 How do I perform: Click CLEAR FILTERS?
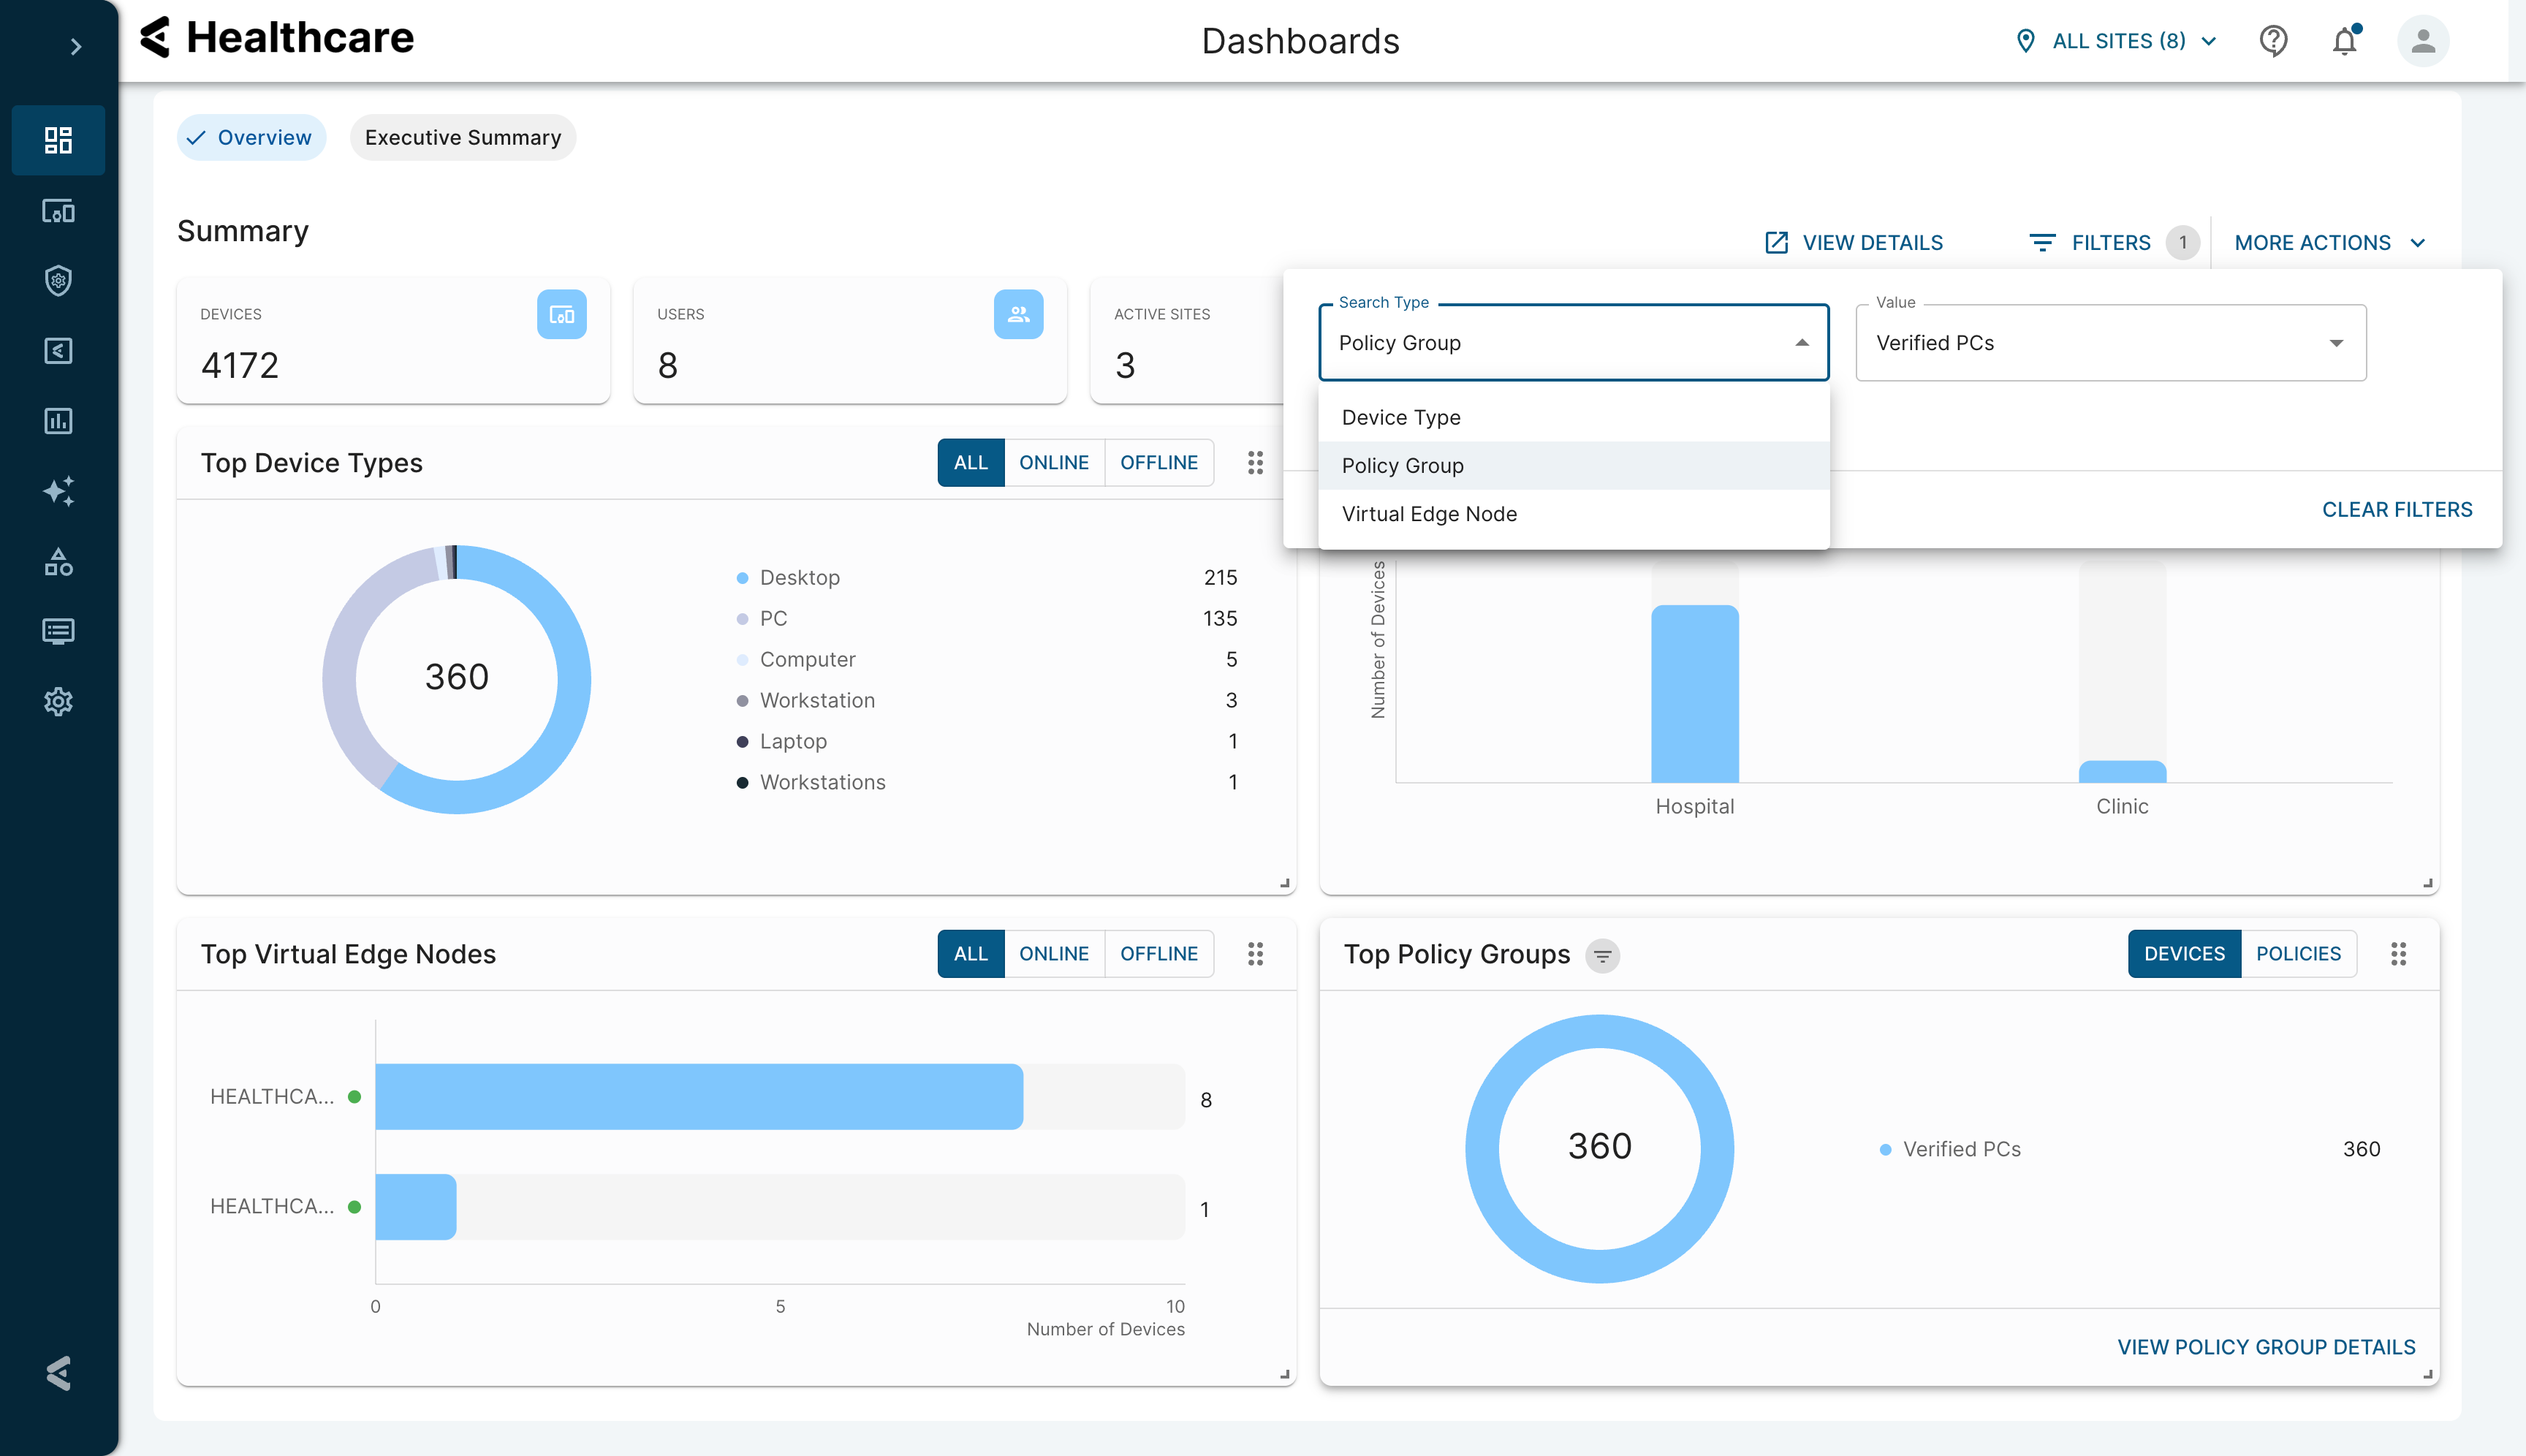2396,510
